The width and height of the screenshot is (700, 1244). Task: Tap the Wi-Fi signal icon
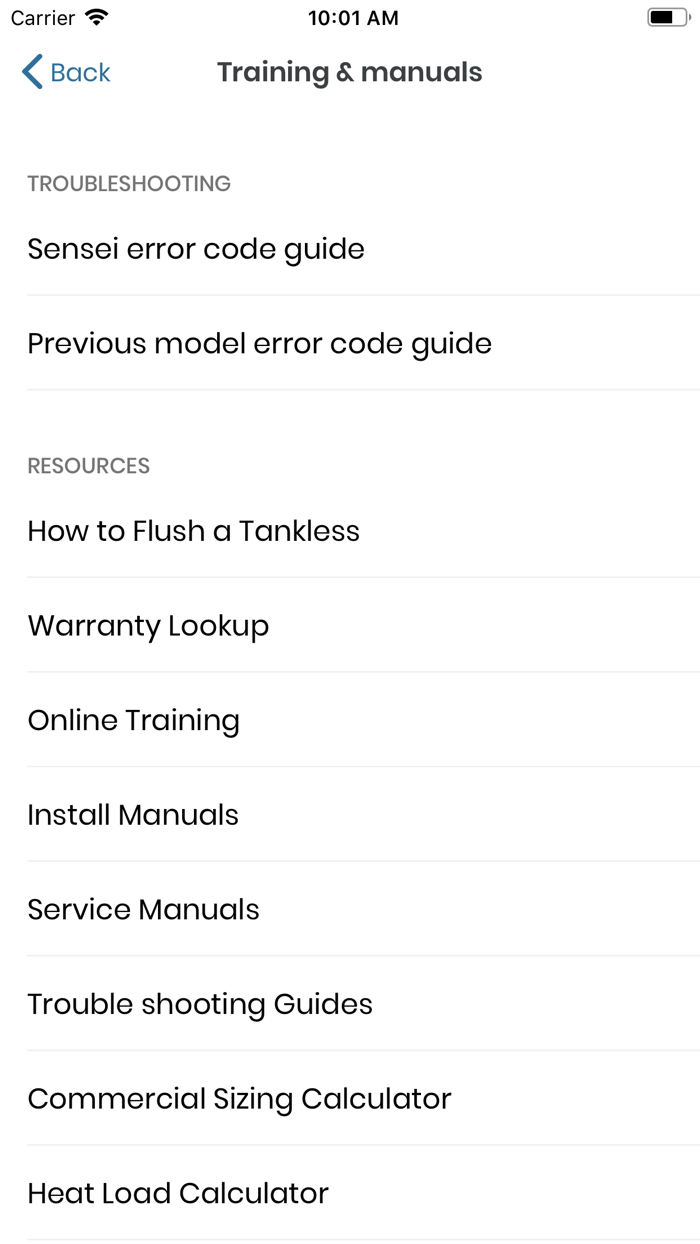97,18
